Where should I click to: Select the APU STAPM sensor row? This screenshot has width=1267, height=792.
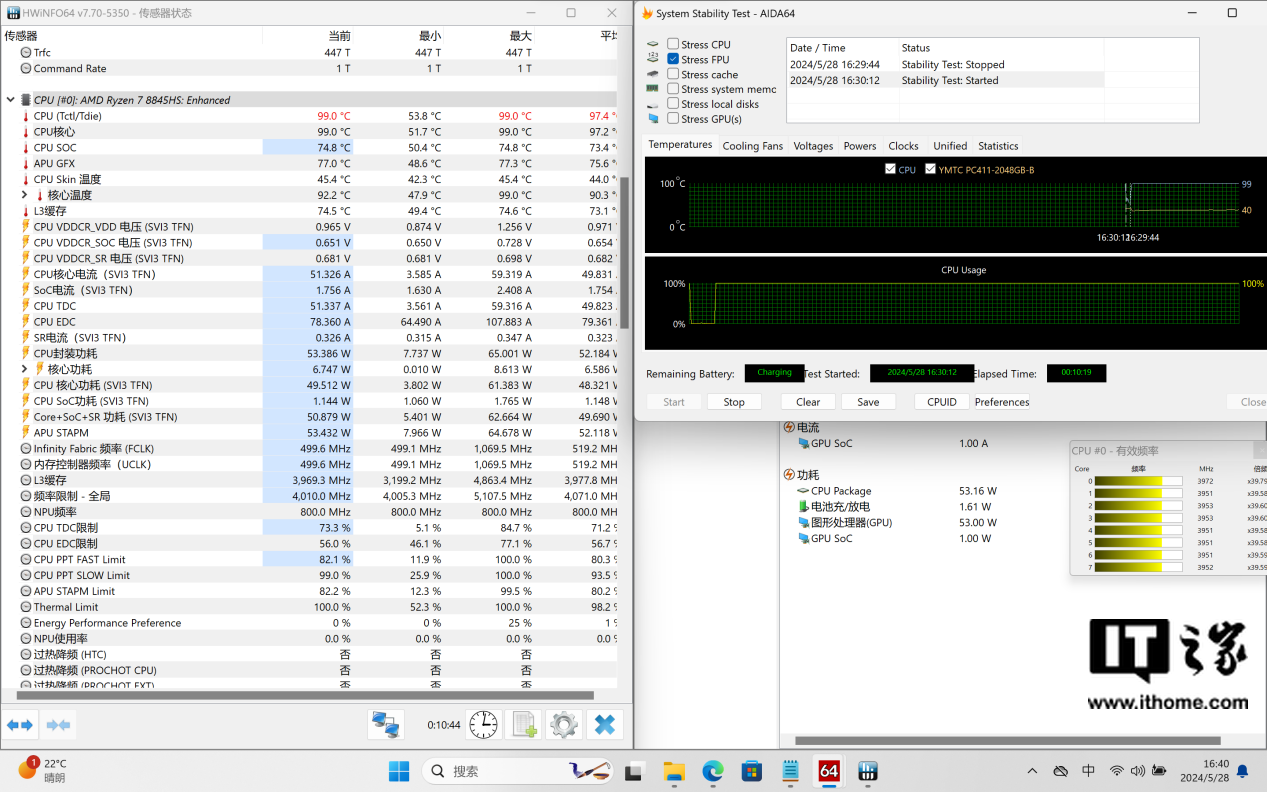(310, 433)
